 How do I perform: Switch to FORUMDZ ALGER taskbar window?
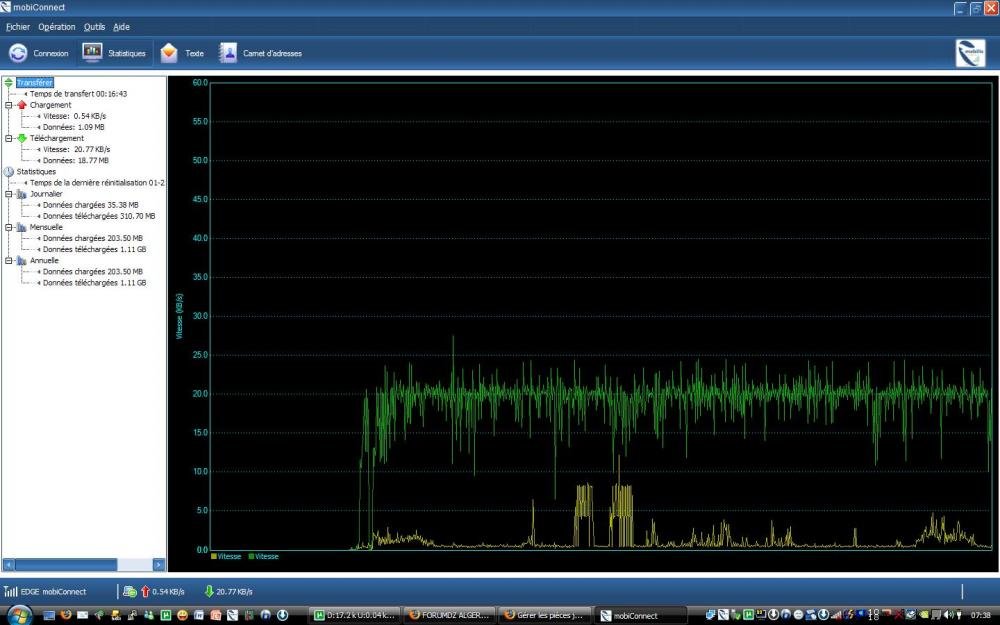point(449,615)
